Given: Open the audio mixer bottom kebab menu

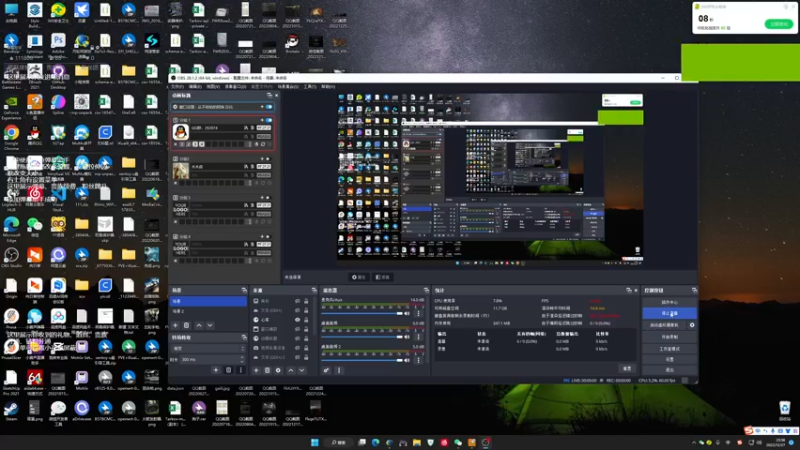Looking at the screenshot, I should coord(339,370).
